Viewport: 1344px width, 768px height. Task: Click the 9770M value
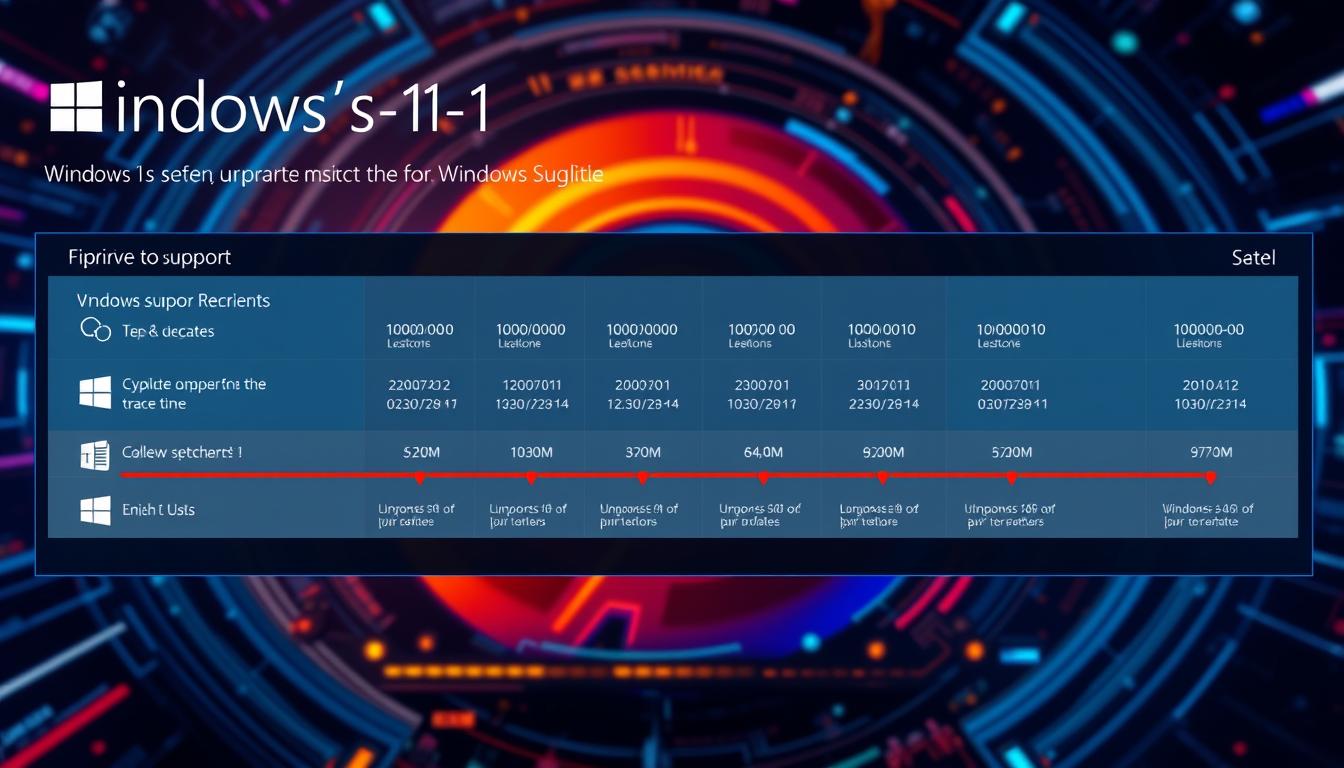pos(1210,452)
